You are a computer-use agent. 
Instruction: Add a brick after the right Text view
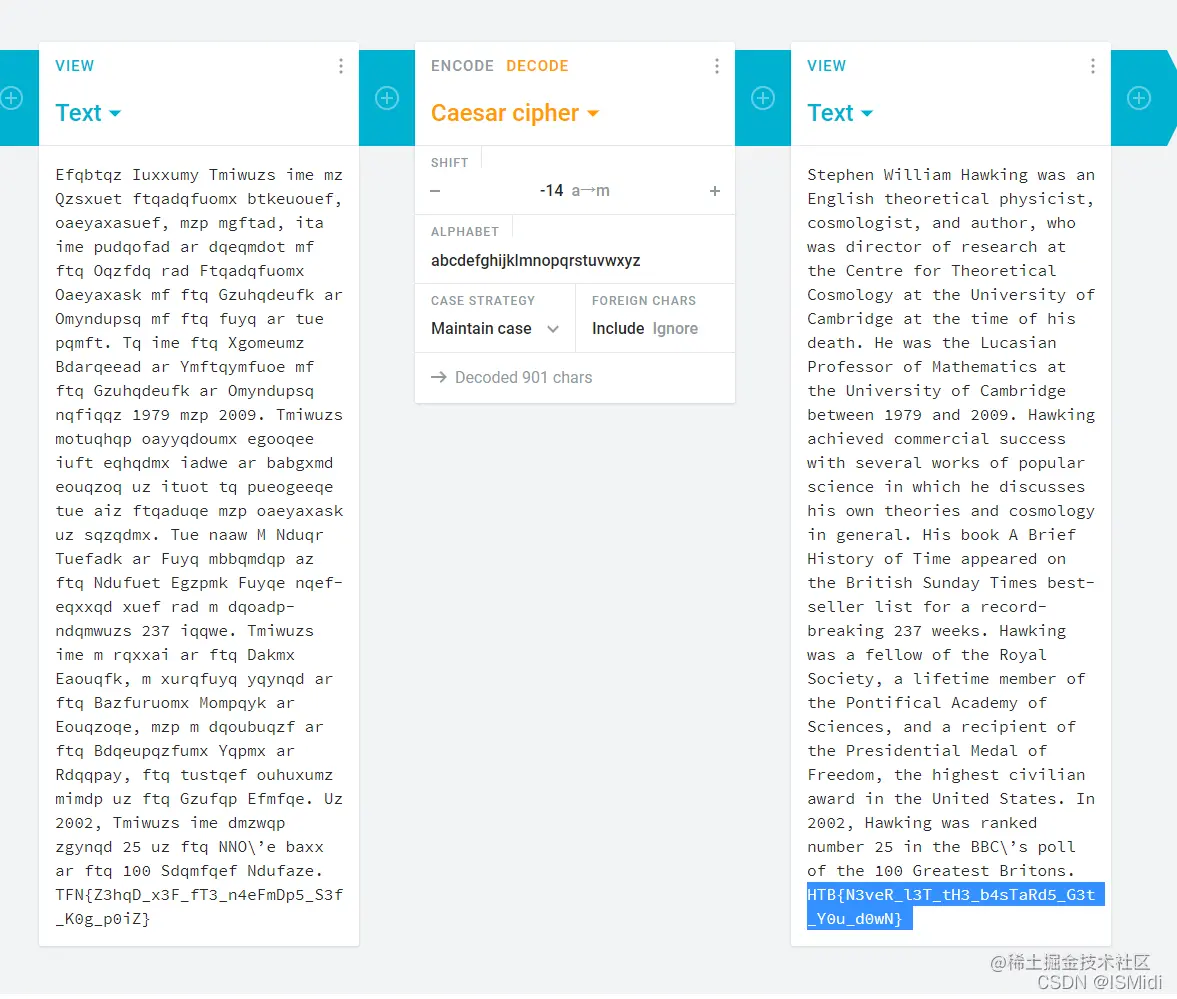click(x=1139, y=98)
